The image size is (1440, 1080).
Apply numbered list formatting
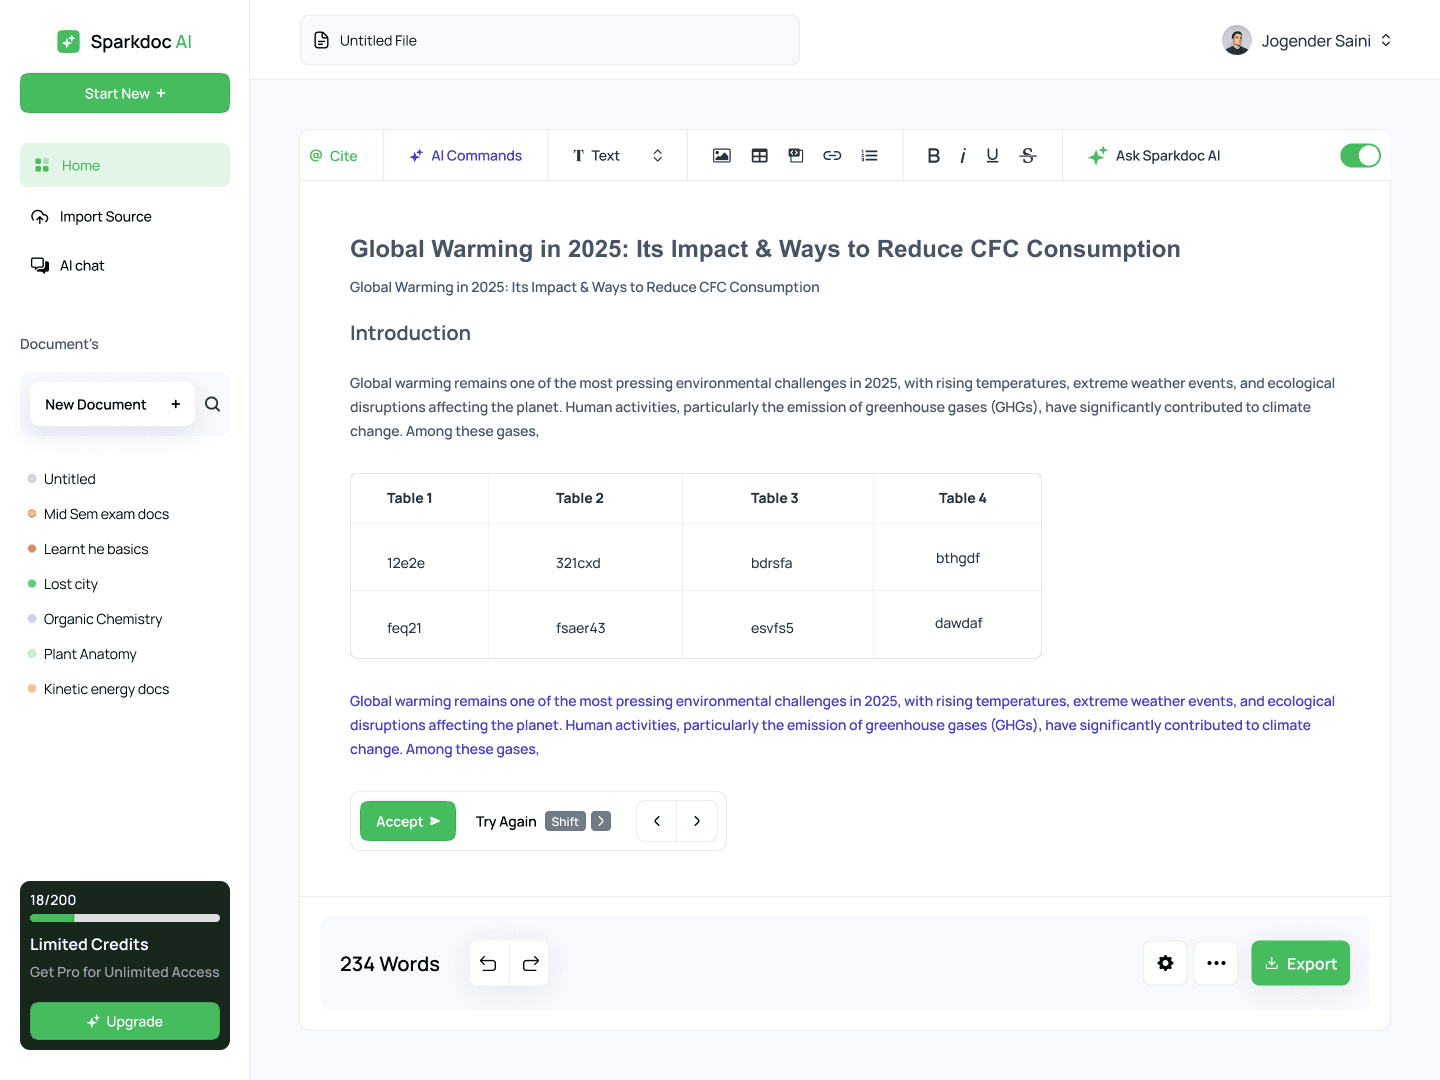[x=869, y=156]
